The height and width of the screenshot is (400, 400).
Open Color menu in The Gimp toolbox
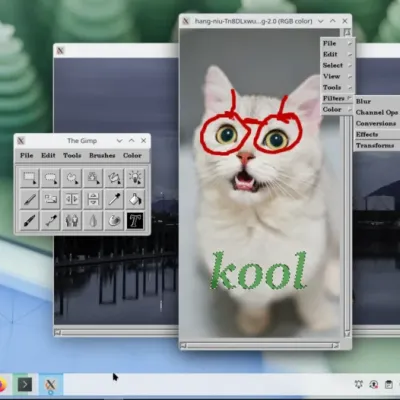pos(132,155)
